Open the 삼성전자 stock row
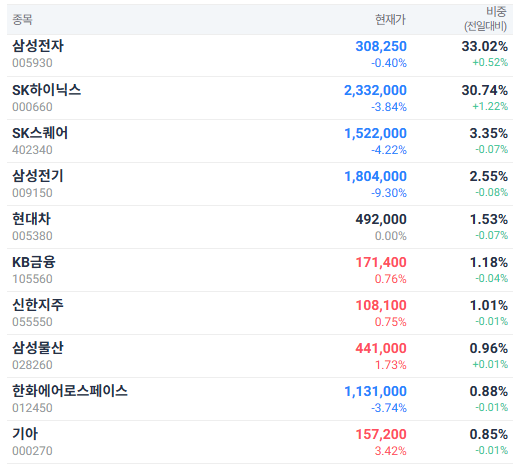The width and height of the screenshot is (523, 466). click(260, 55)
